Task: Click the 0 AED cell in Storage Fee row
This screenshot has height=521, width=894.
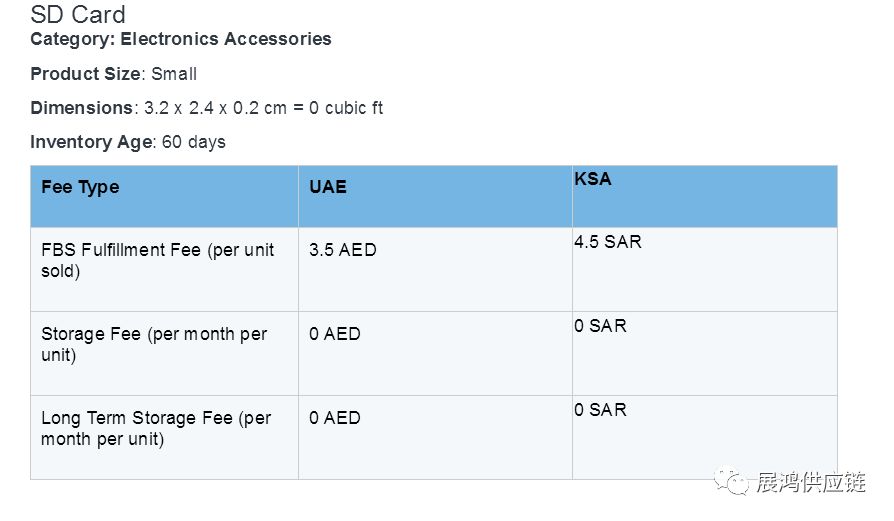Action: (x=334, y=334)
